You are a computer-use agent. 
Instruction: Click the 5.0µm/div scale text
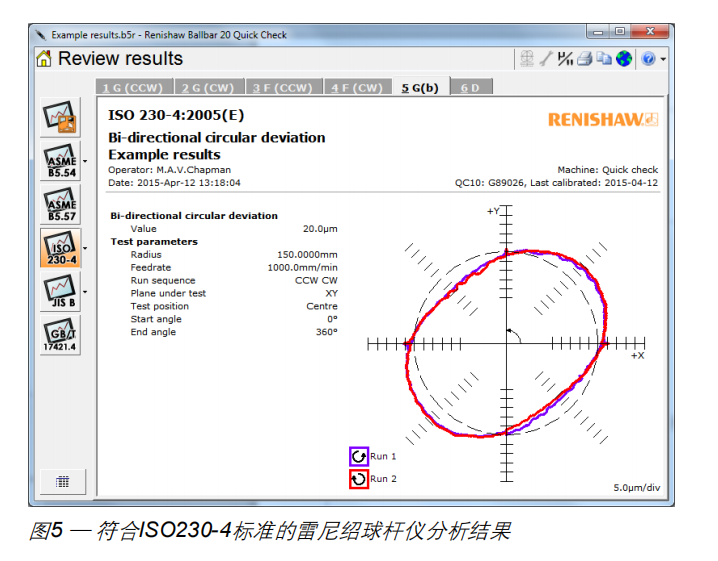[636, 488]
